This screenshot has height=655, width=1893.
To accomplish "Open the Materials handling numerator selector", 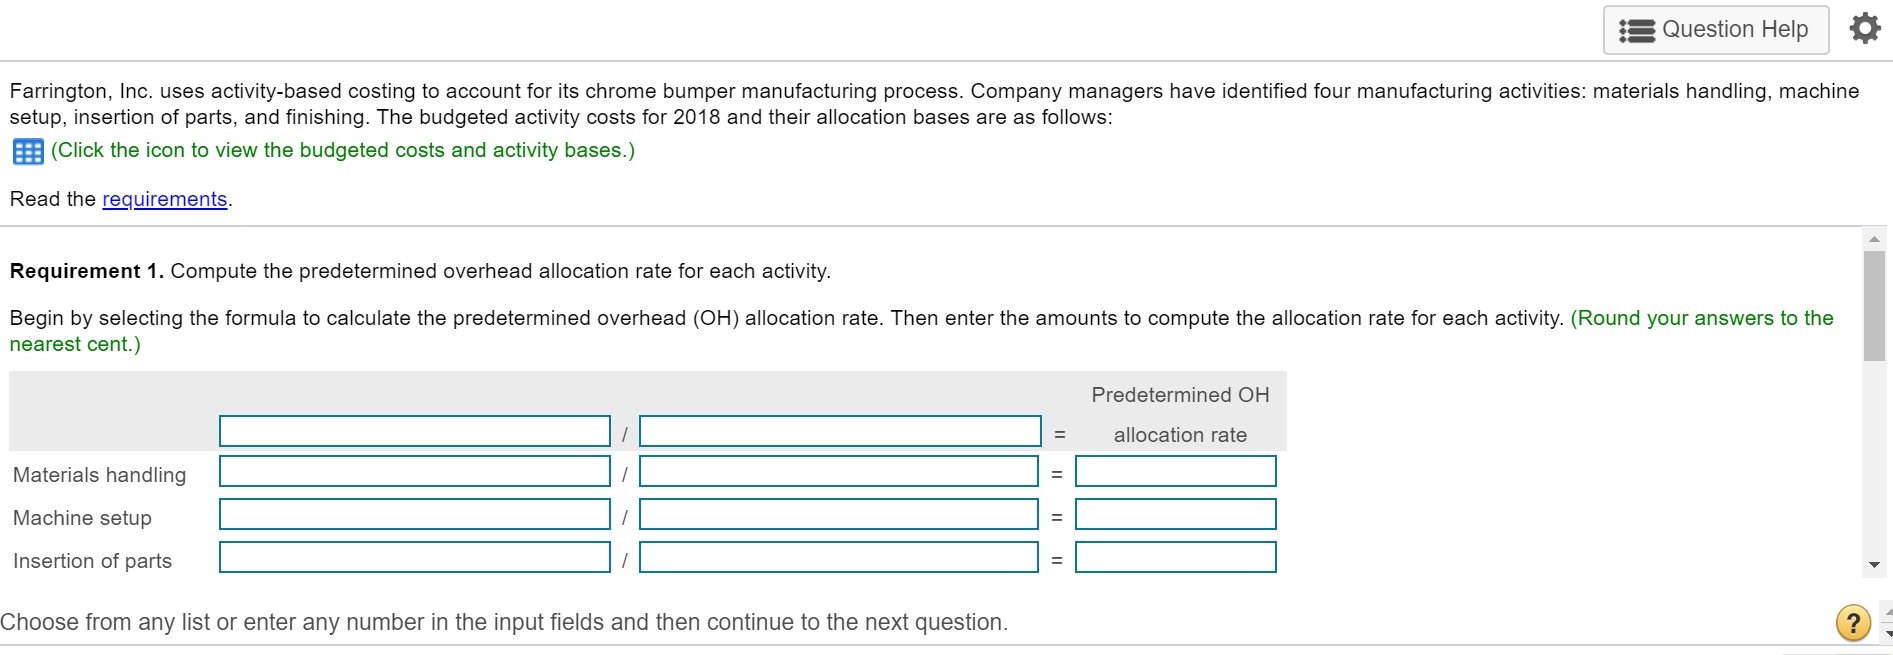I will pyautogui.click(x=414, y=471).
